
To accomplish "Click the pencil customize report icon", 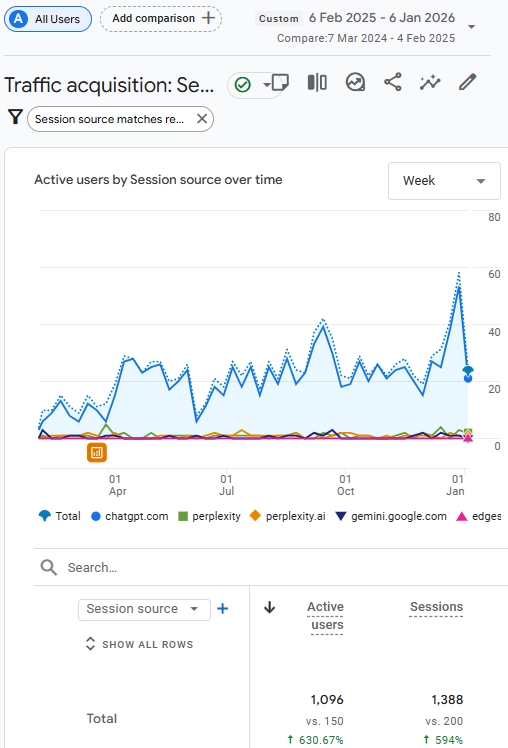I will coord(467,82).
